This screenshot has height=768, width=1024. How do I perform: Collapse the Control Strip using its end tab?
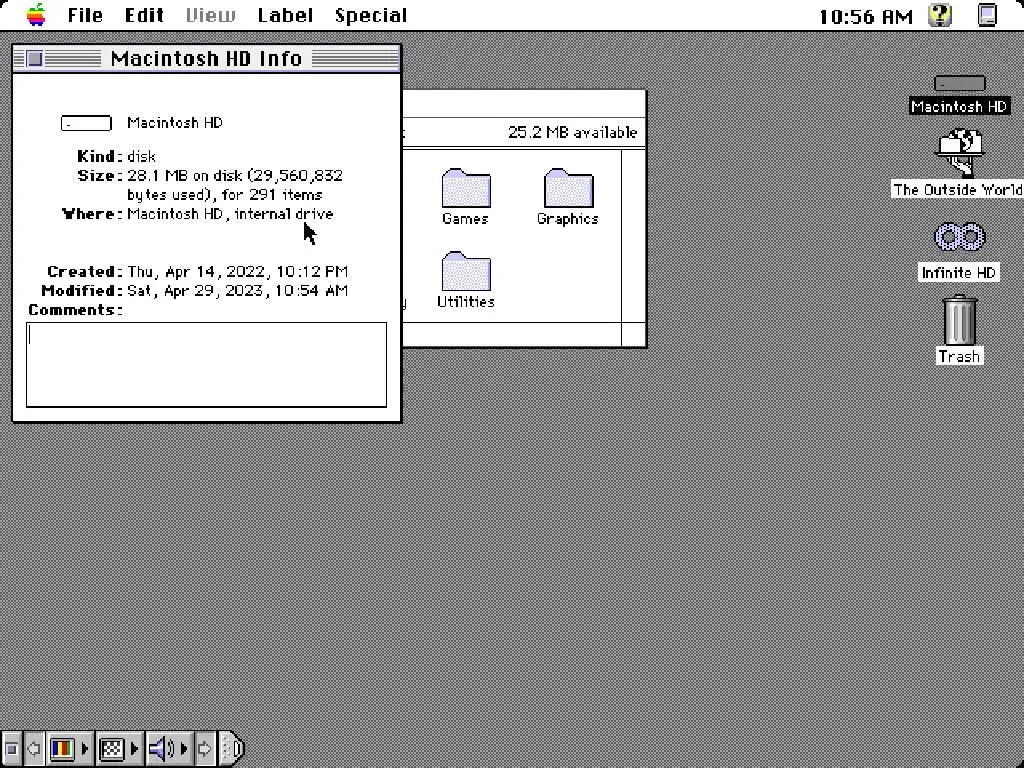[x=231, y=748]
